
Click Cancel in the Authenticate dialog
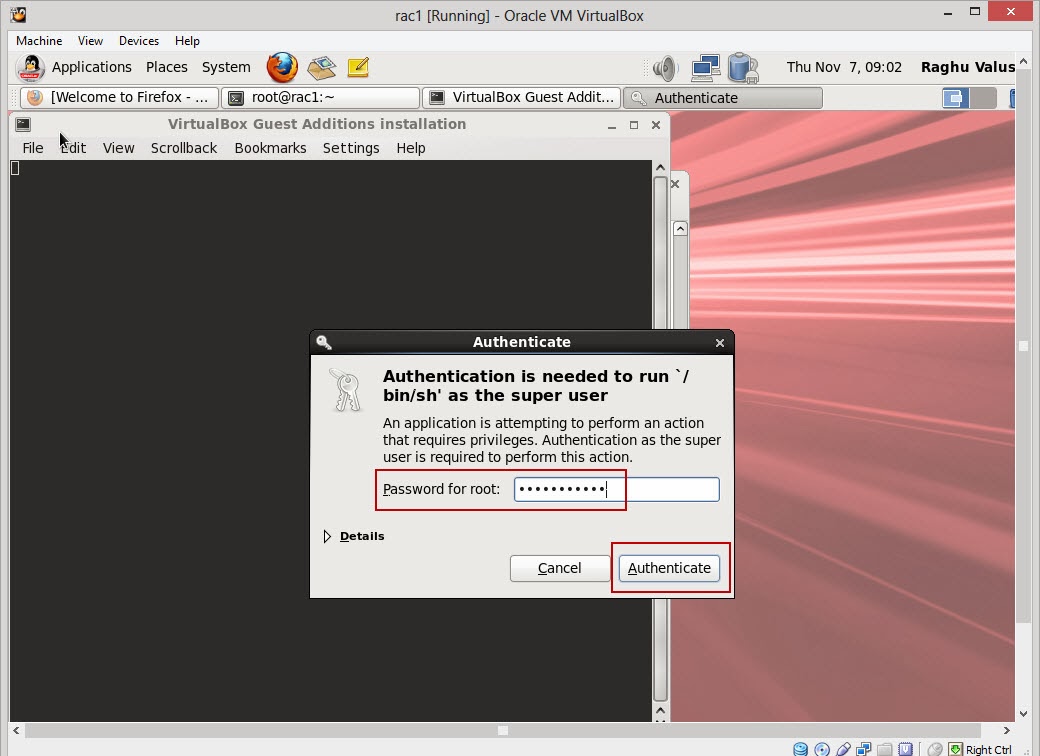click(x=559, y=568)
